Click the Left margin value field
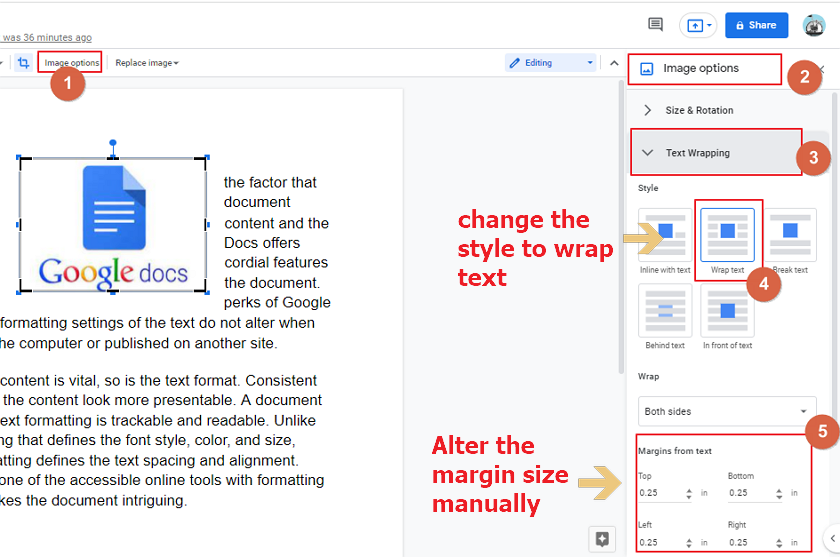 coord(660,543)
